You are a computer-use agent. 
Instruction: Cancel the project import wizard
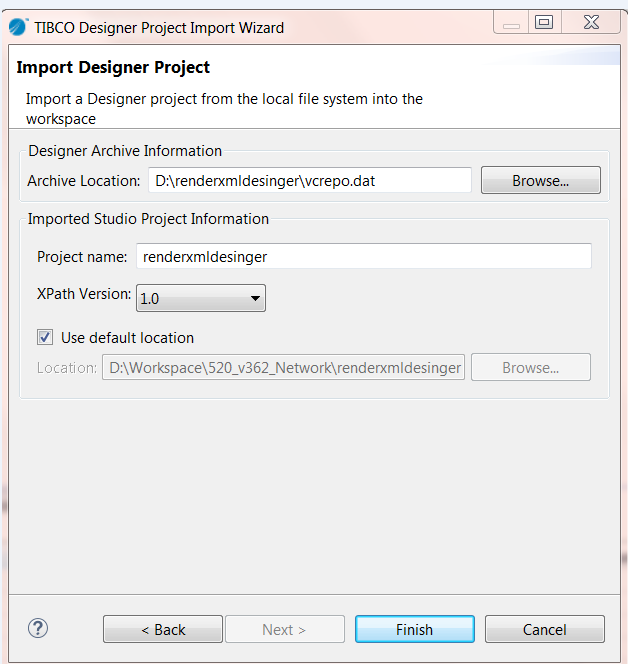click(544, 629)
